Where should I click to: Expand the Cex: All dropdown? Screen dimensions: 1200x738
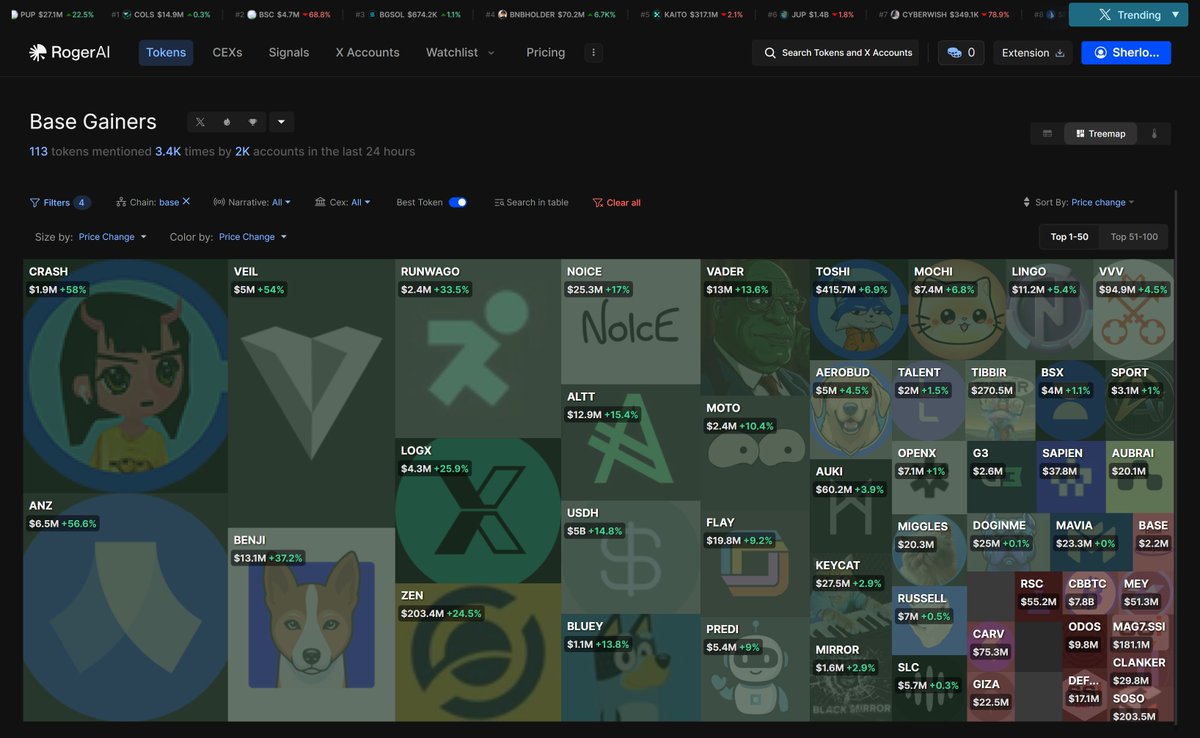pyautogui.click(x=343, y=202)
